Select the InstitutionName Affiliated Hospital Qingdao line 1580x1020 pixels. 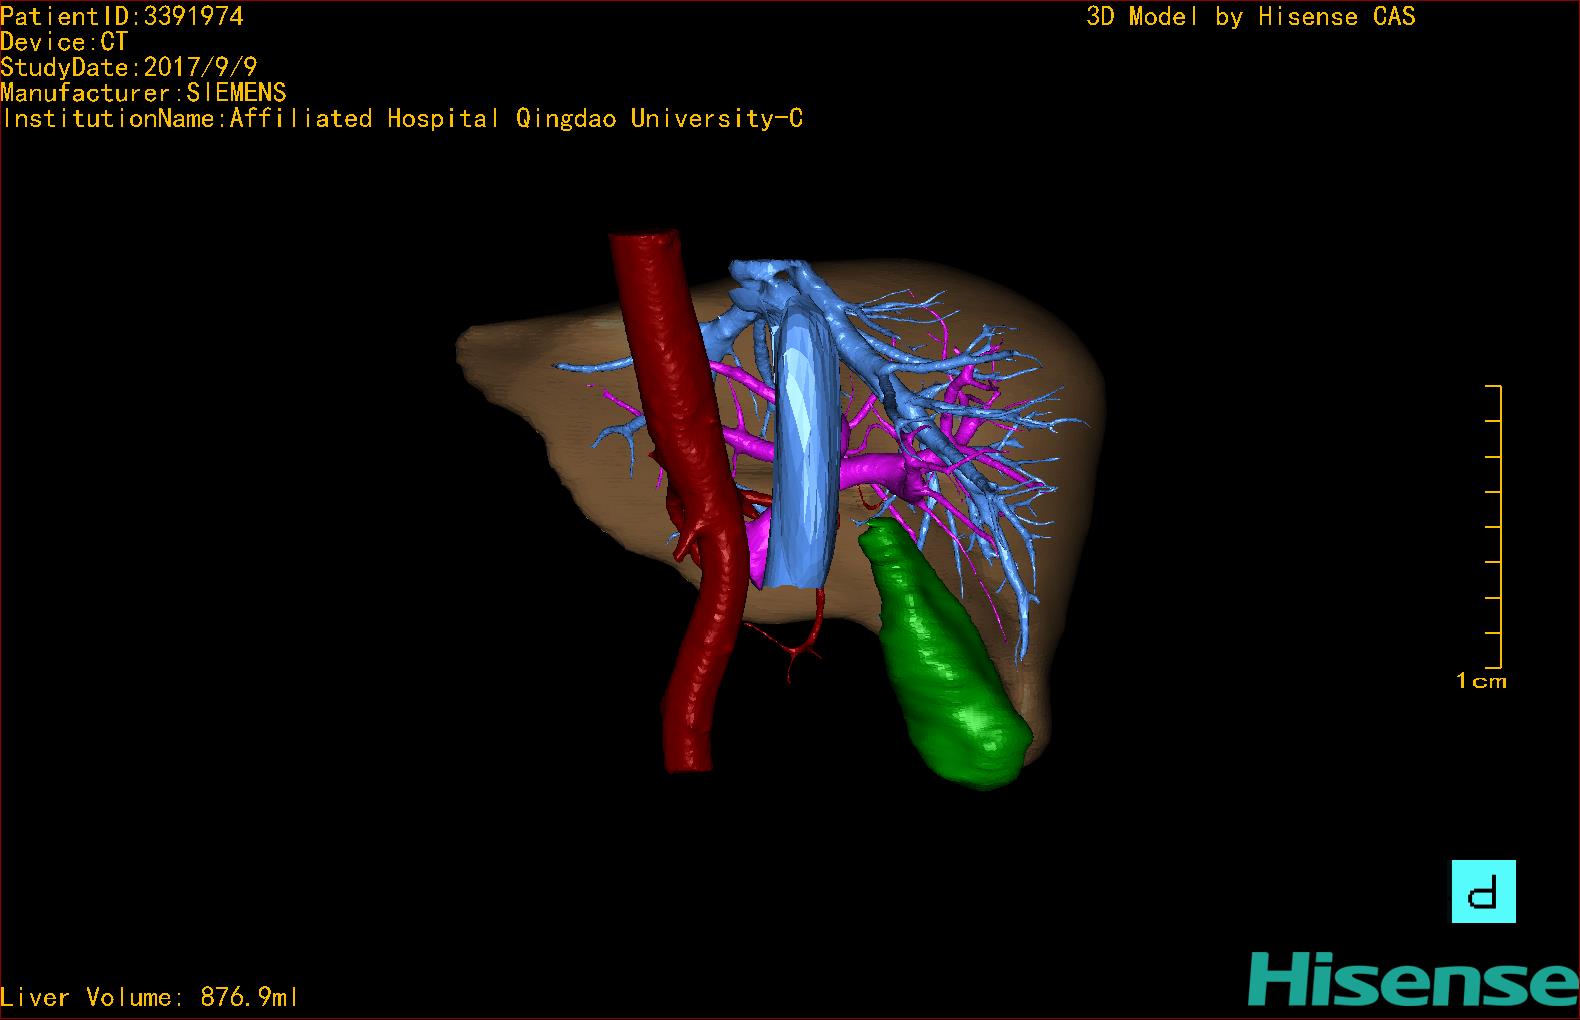(402, 119)
